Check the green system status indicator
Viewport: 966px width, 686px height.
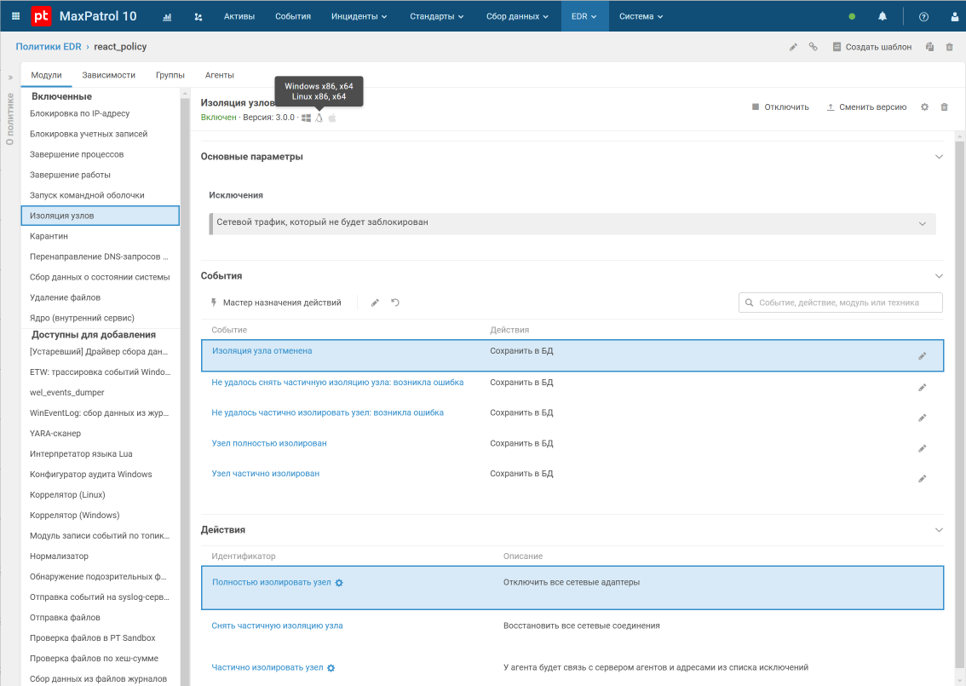852,17
